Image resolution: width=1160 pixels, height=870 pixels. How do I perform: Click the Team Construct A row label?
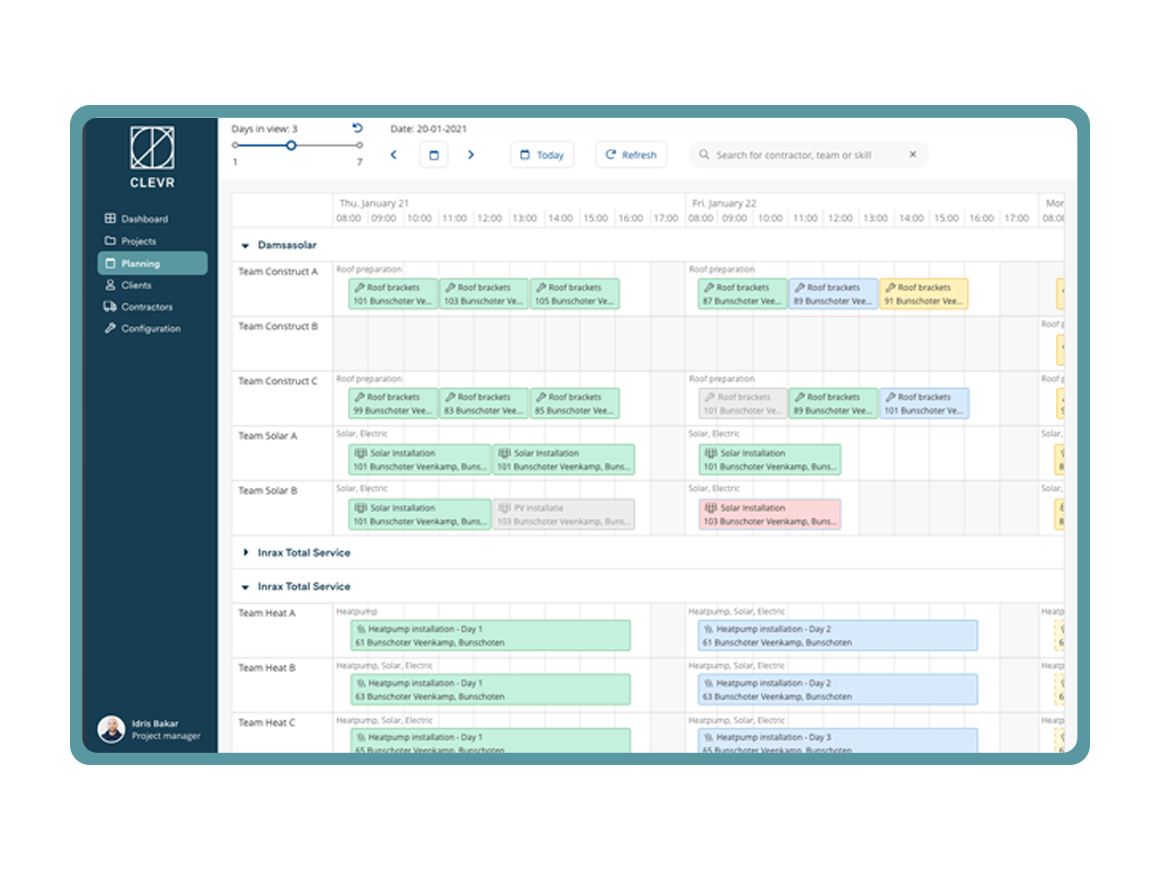(x=278, y=272)
